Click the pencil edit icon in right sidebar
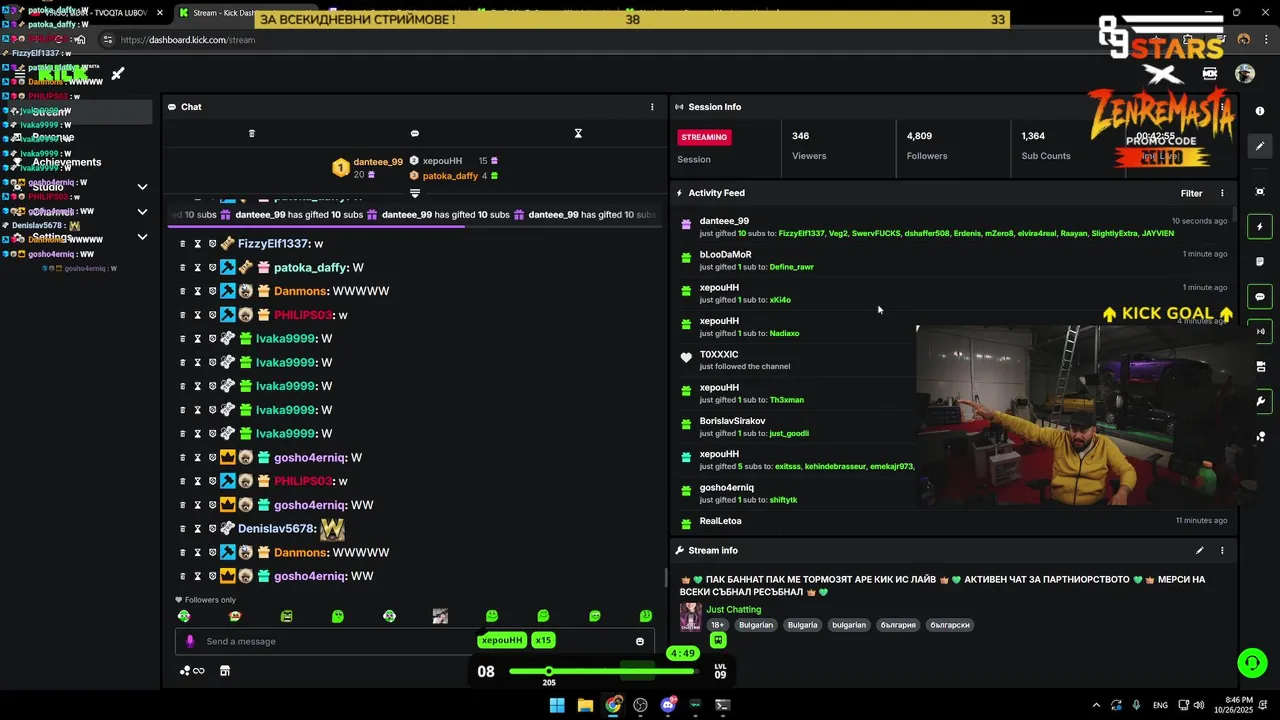The height and width of the screenshot is (720, 1280). click(1260, 146)
